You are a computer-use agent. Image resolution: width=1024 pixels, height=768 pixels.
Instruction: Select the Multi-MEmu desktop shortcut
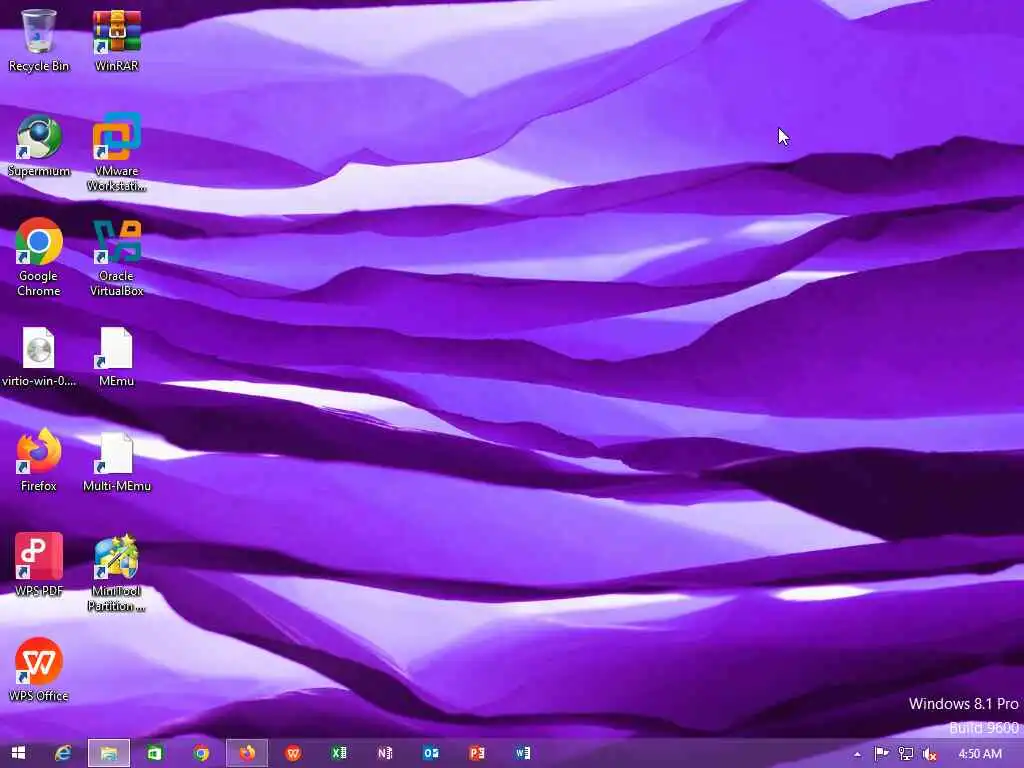click(116, 461)
